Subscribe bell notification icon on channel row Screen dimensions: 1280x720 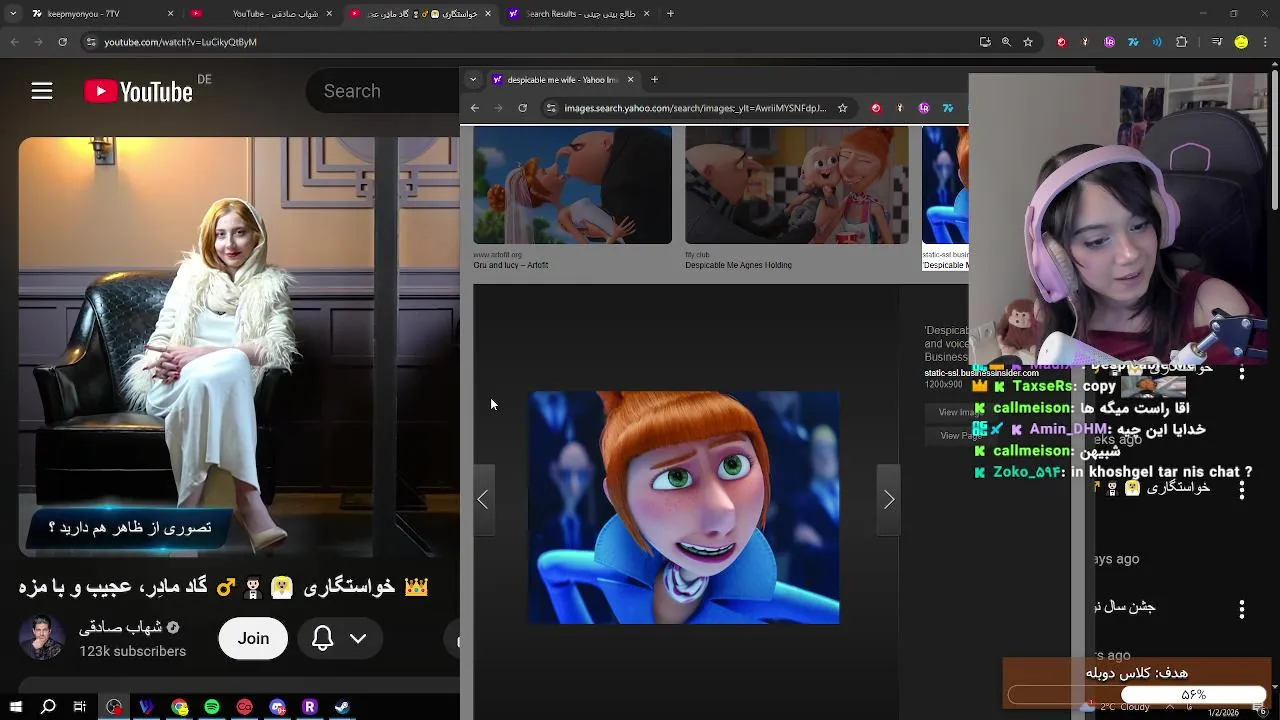(322, 638)
